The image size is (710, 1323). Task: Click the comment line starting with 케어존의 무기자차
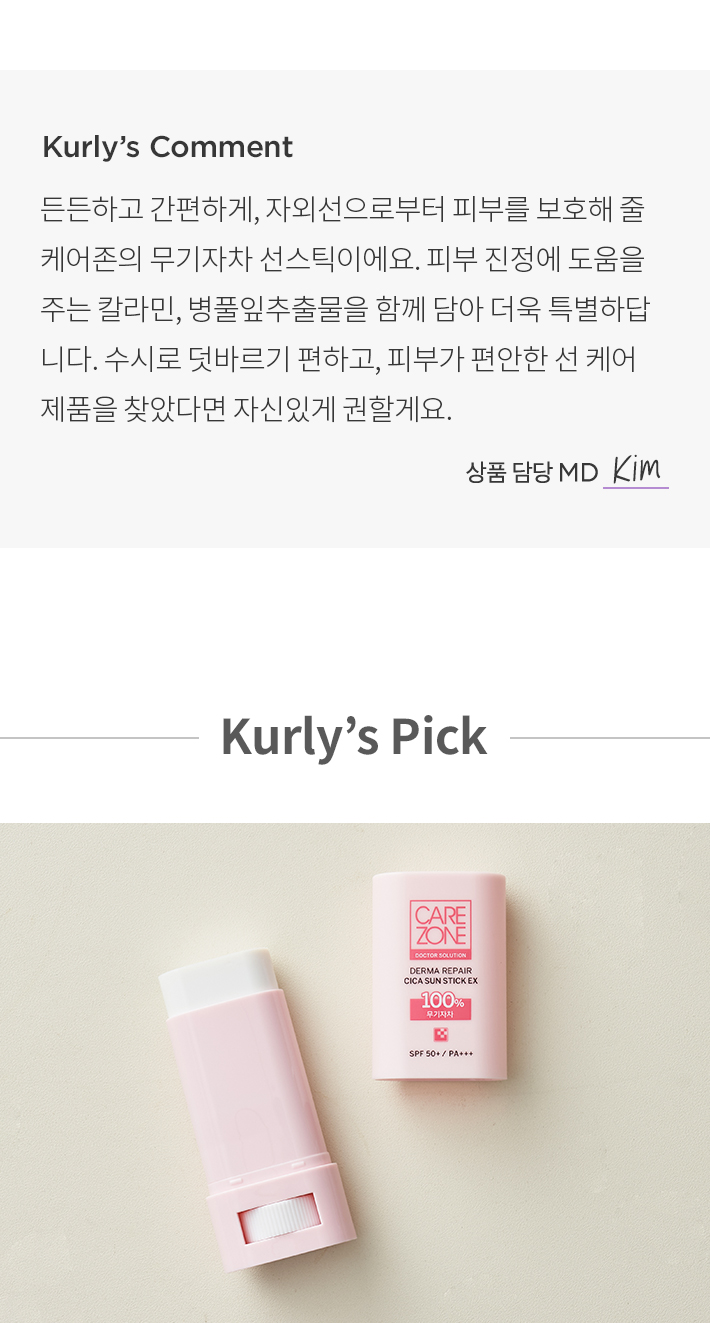[x=343, y=259]
